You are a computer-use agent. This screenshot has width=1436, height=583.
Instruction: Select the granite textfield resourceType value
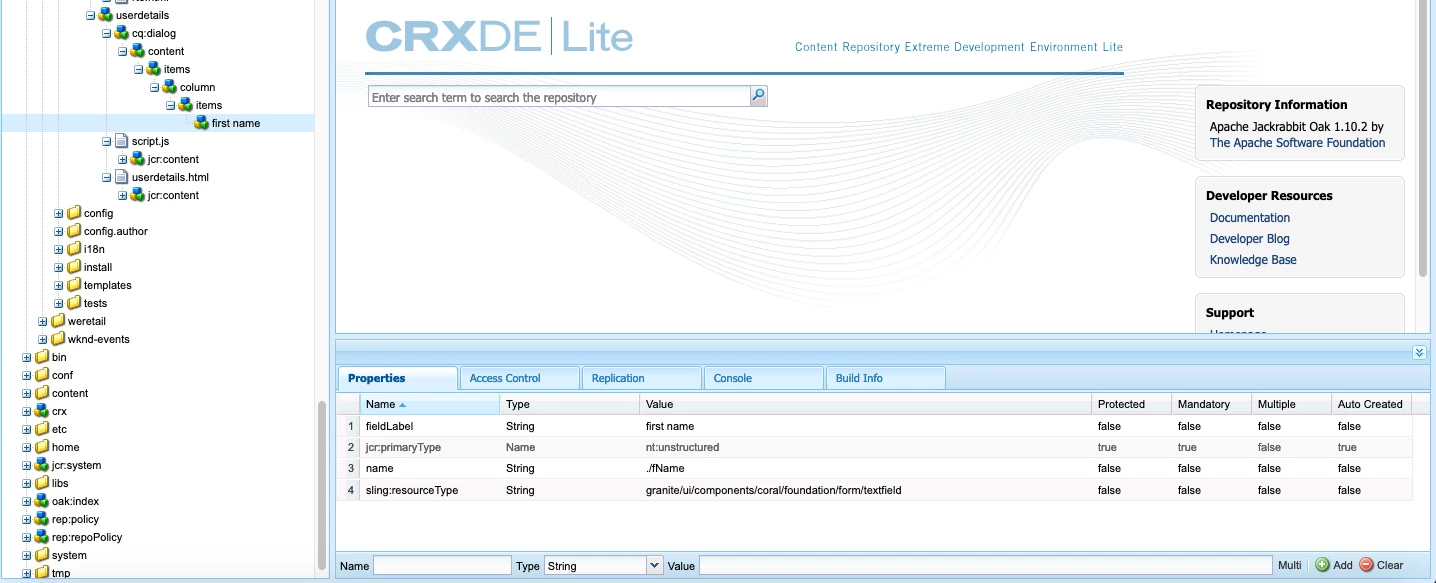point(774,490)
